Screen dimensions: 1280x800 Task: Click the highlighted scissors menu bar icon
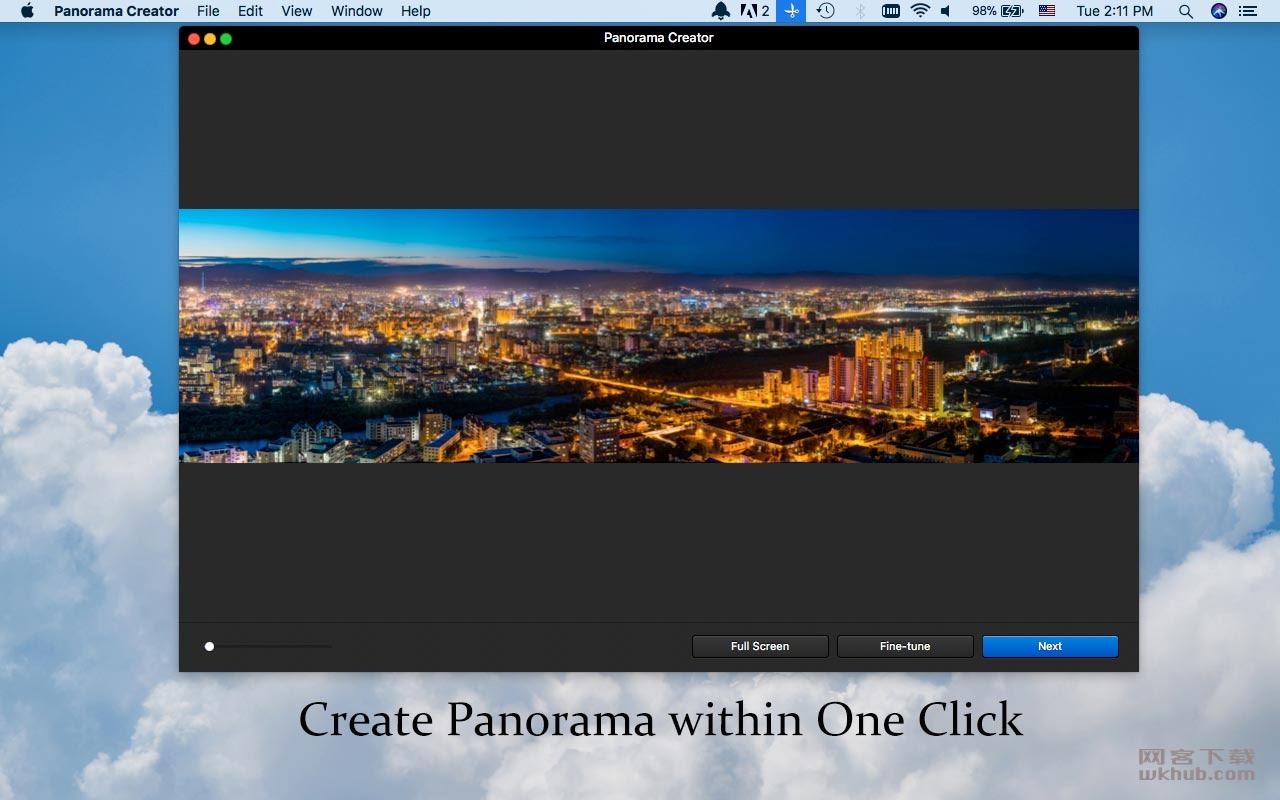click(791, 11)
